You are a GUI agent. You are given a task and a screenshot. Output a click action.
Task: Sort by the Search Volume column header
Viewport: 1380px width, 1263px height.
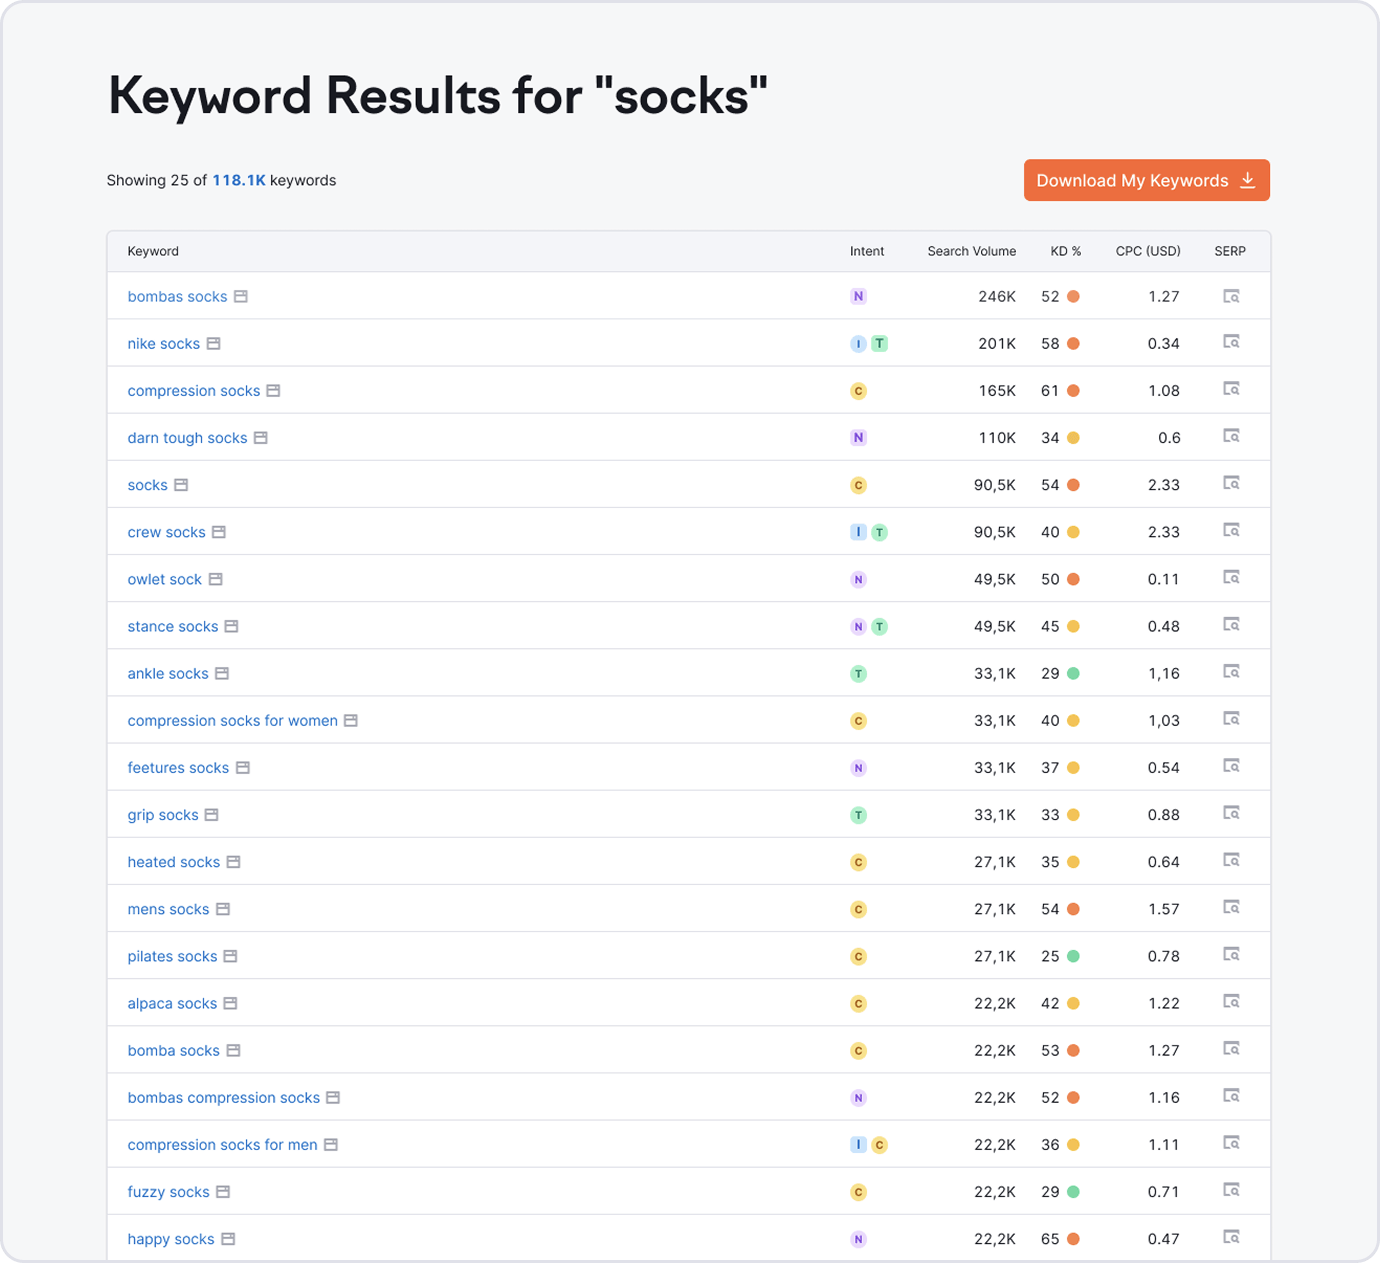971,251
